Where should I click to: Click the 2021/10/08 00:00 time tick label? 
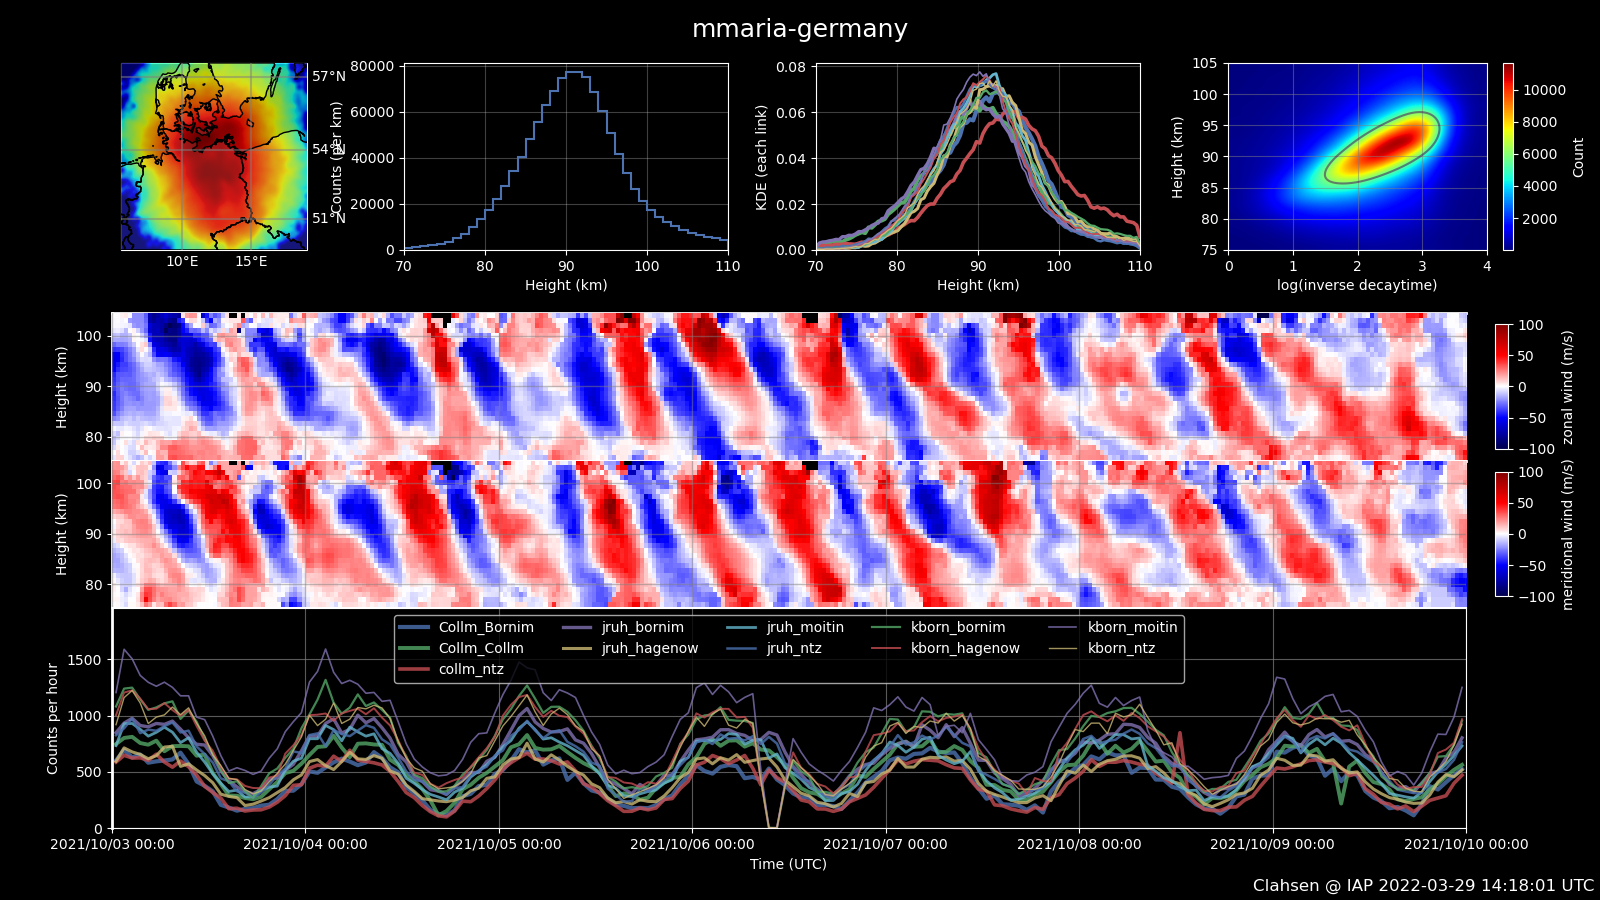(x=1079, y=844)
